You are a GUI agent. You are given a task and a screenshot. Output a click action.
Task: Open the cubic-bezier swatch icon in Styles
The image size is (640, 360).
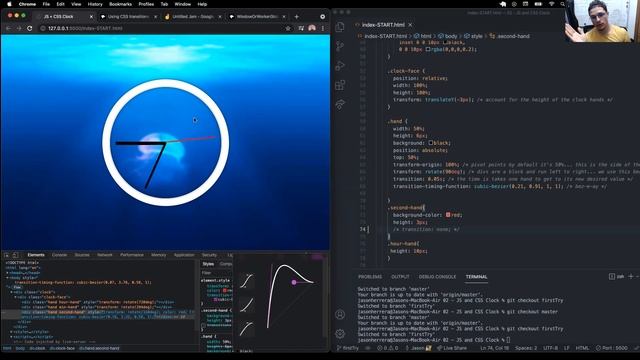click(x=216, y=299)
